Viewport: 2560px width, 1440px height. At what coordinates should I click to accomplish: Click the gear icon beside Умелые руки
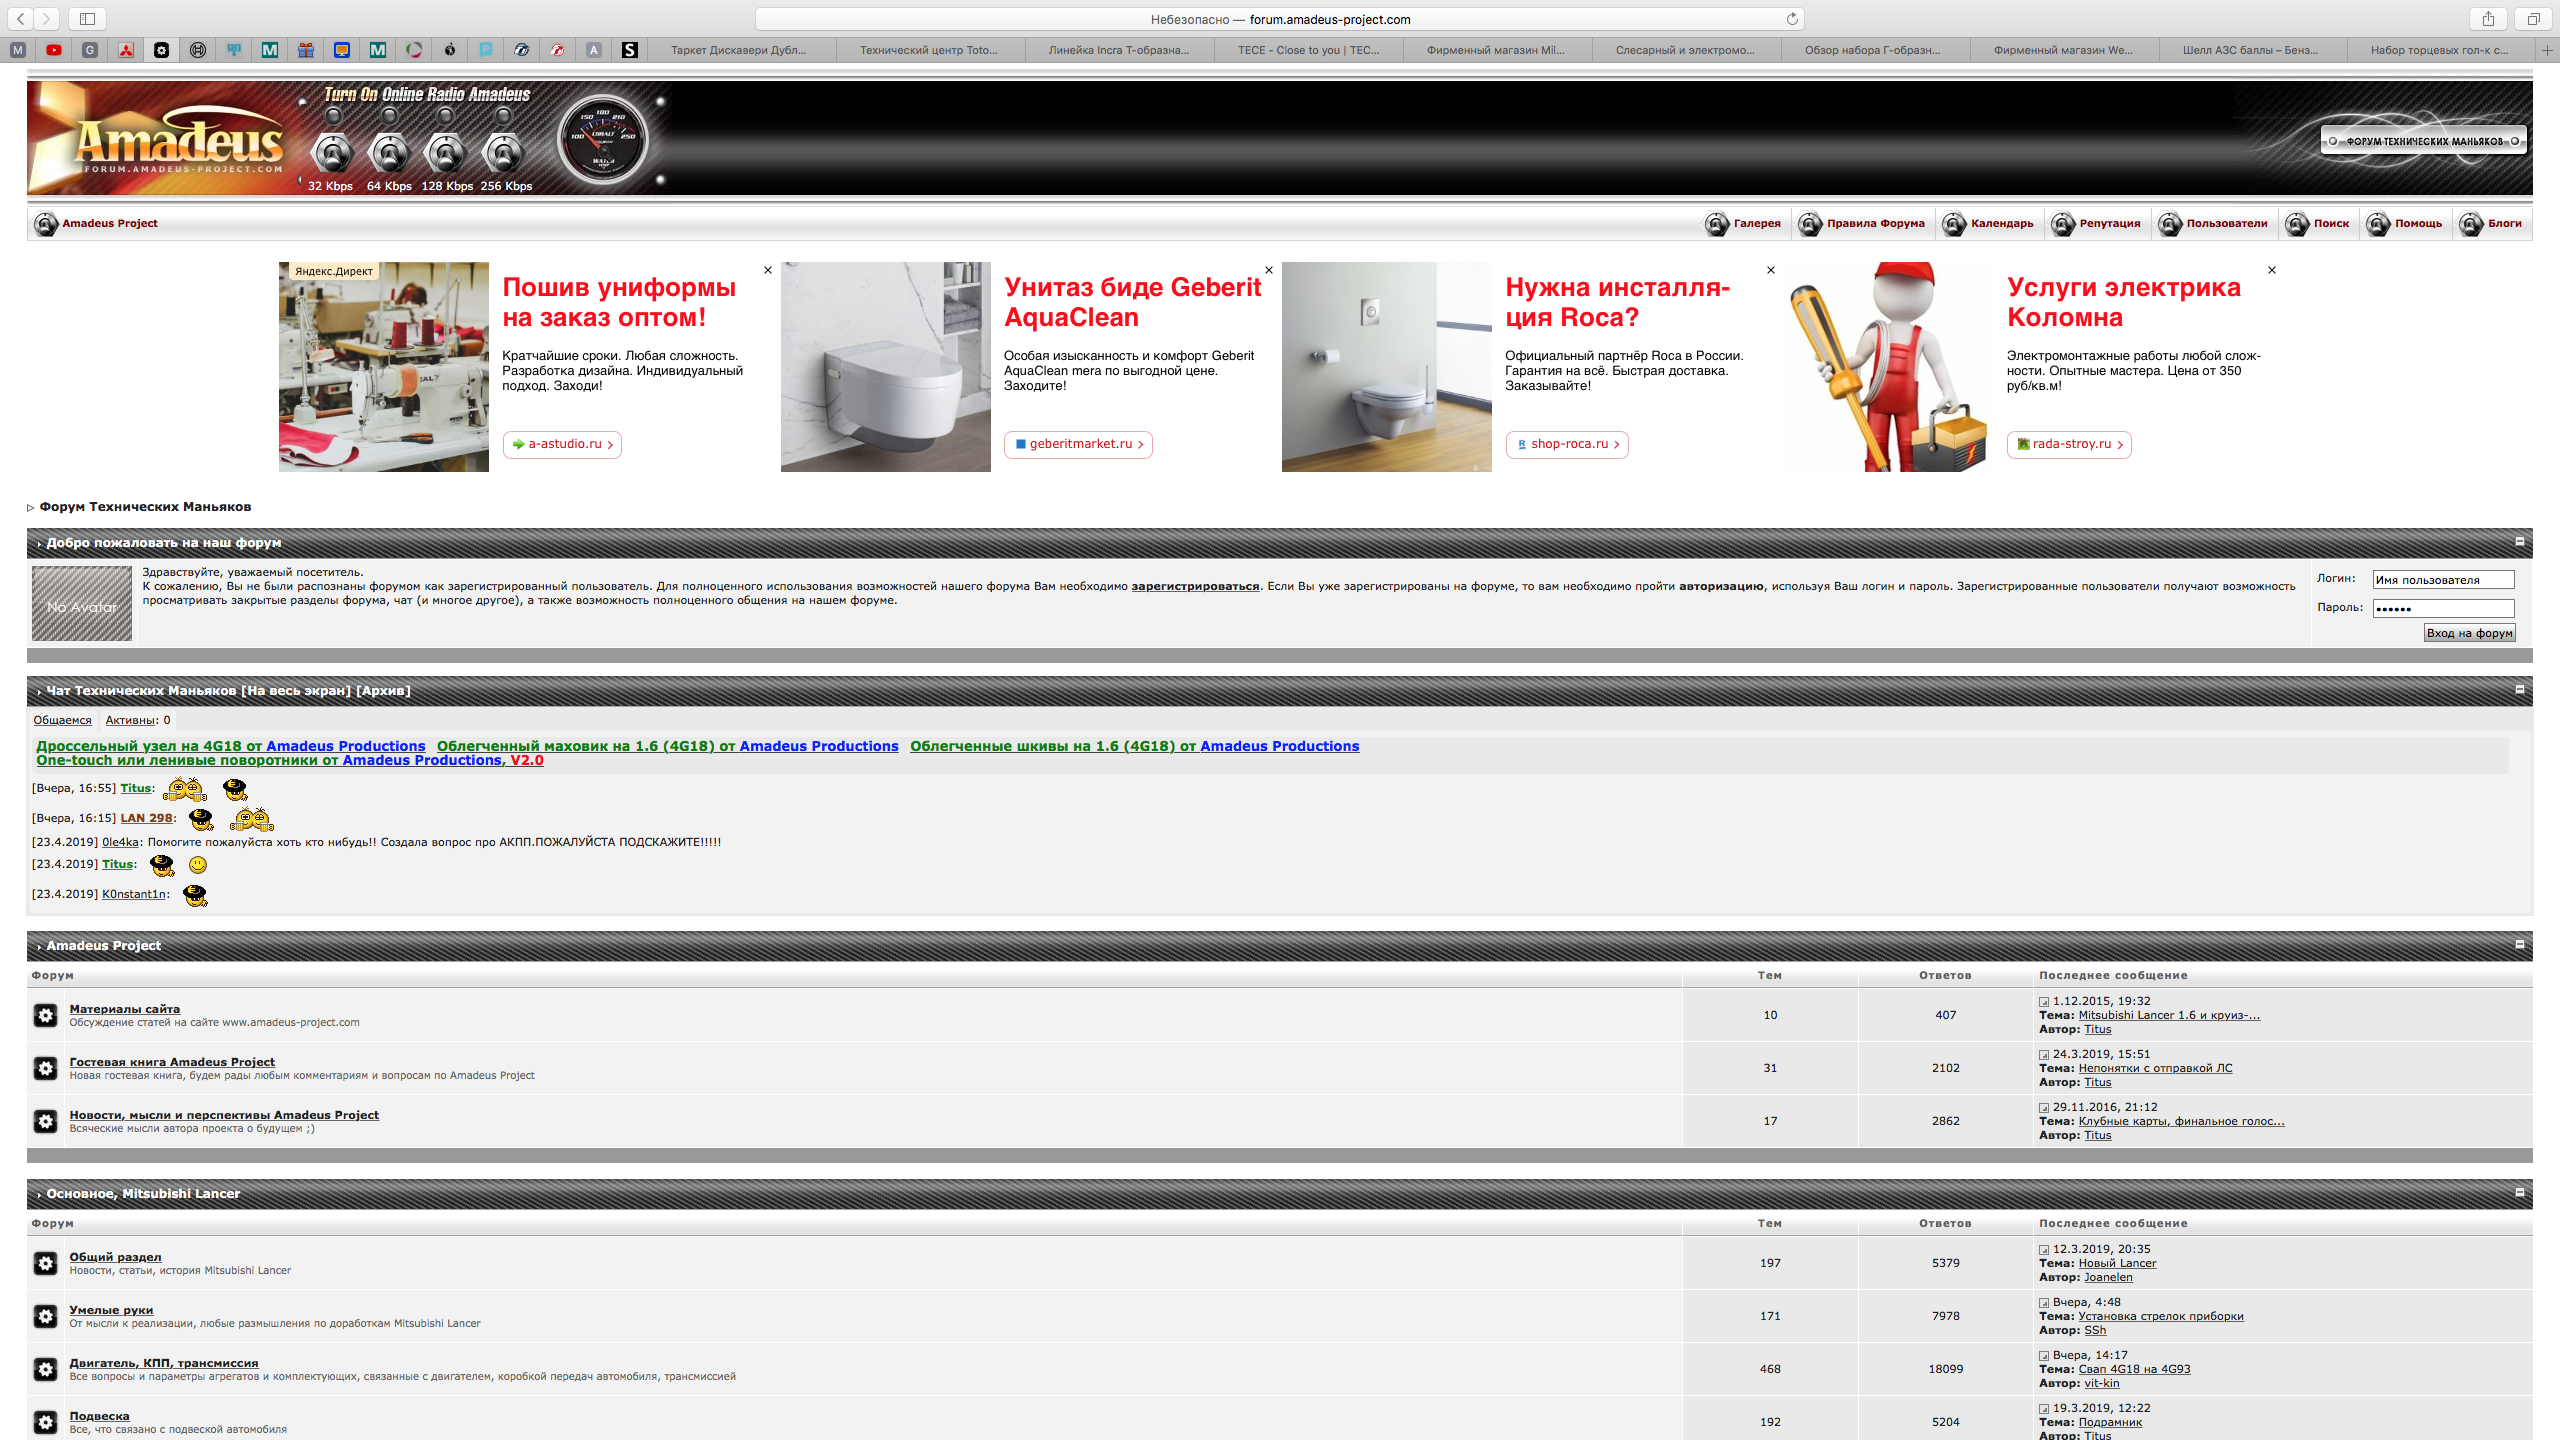point(45,1316)
